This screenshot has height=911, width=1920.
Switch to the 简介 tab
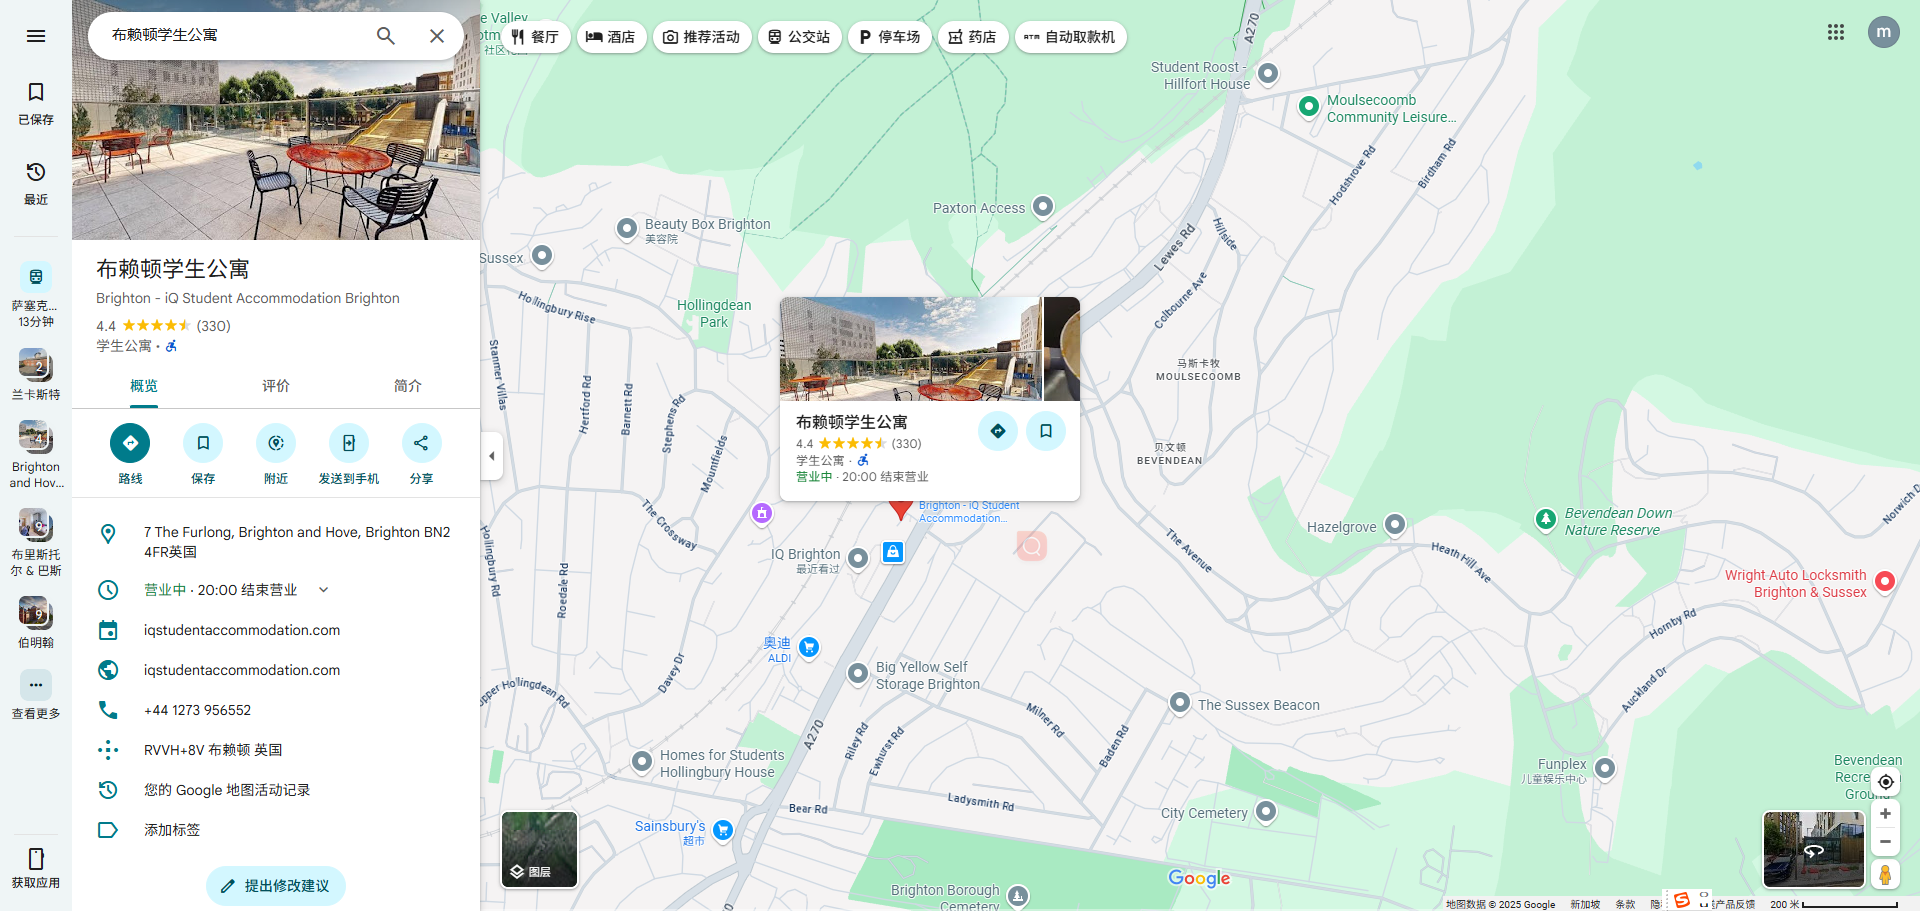[x=407, y=386]
